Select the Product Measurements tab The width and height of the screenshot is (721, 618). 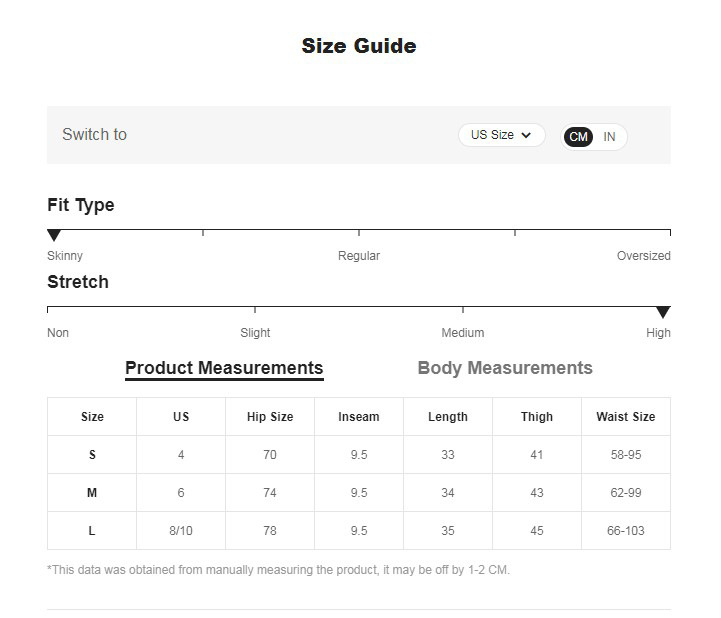[224, 368]
